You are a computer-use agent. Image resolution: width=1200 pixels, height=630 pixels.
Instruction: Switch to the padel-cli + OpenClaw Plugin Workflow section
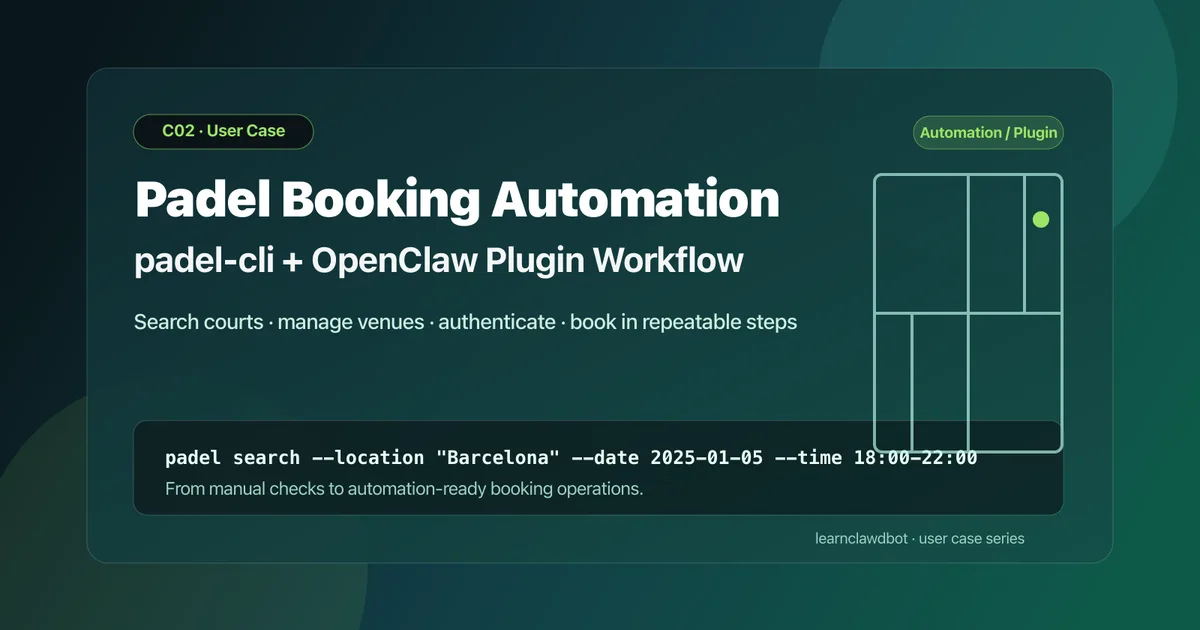click(x=438, y=260)
